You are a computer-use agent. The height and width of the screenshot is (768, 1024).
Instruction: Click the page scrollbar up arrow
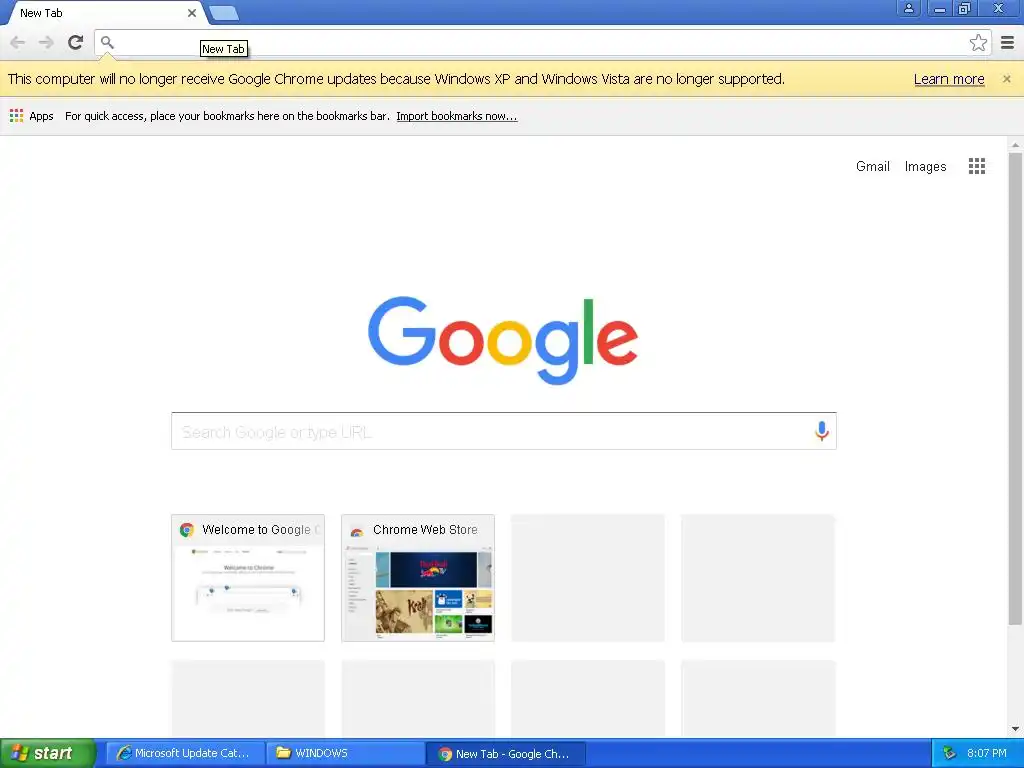coord(1015,145)
